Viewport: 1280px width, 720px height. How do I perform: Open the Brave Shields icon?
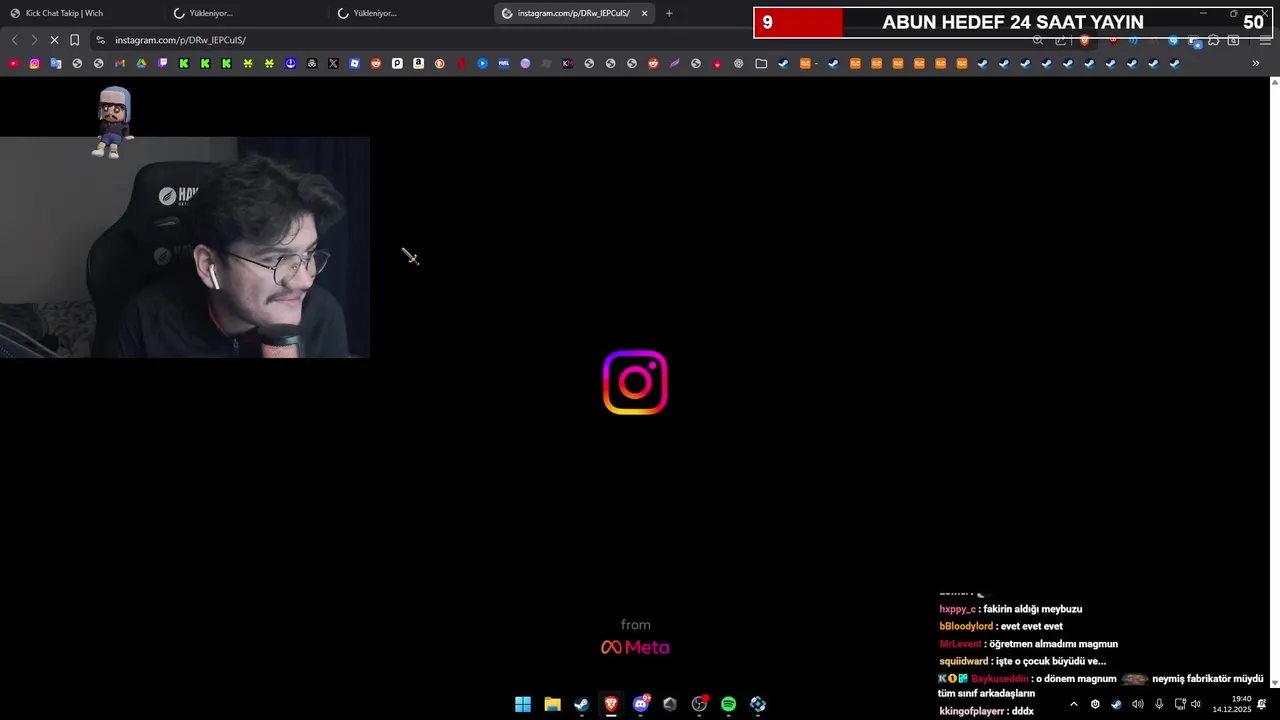point(1084,40)
